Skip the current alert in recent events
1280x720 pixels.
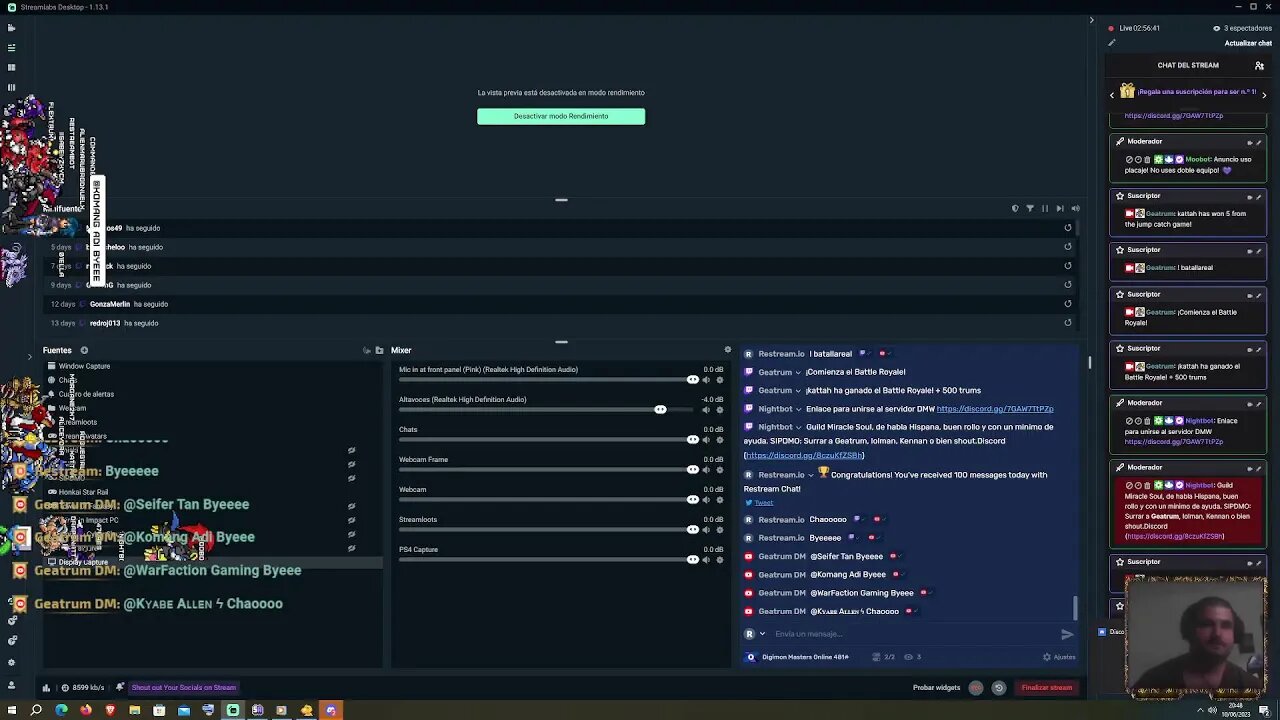(x=1060, y=209)
